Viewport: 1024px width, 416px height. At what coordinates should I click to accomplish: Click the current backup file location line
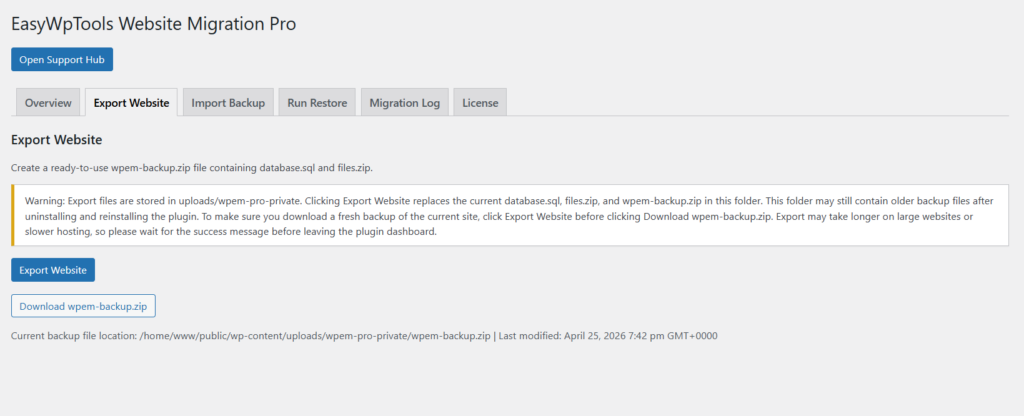coord(364,336)
